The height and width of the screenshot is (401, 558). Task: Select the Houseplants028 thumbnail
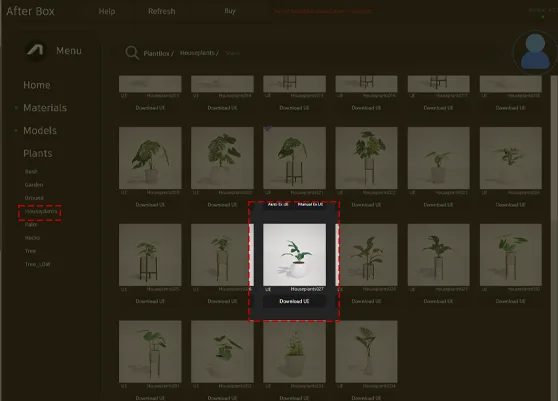click(x=368, y=255)
